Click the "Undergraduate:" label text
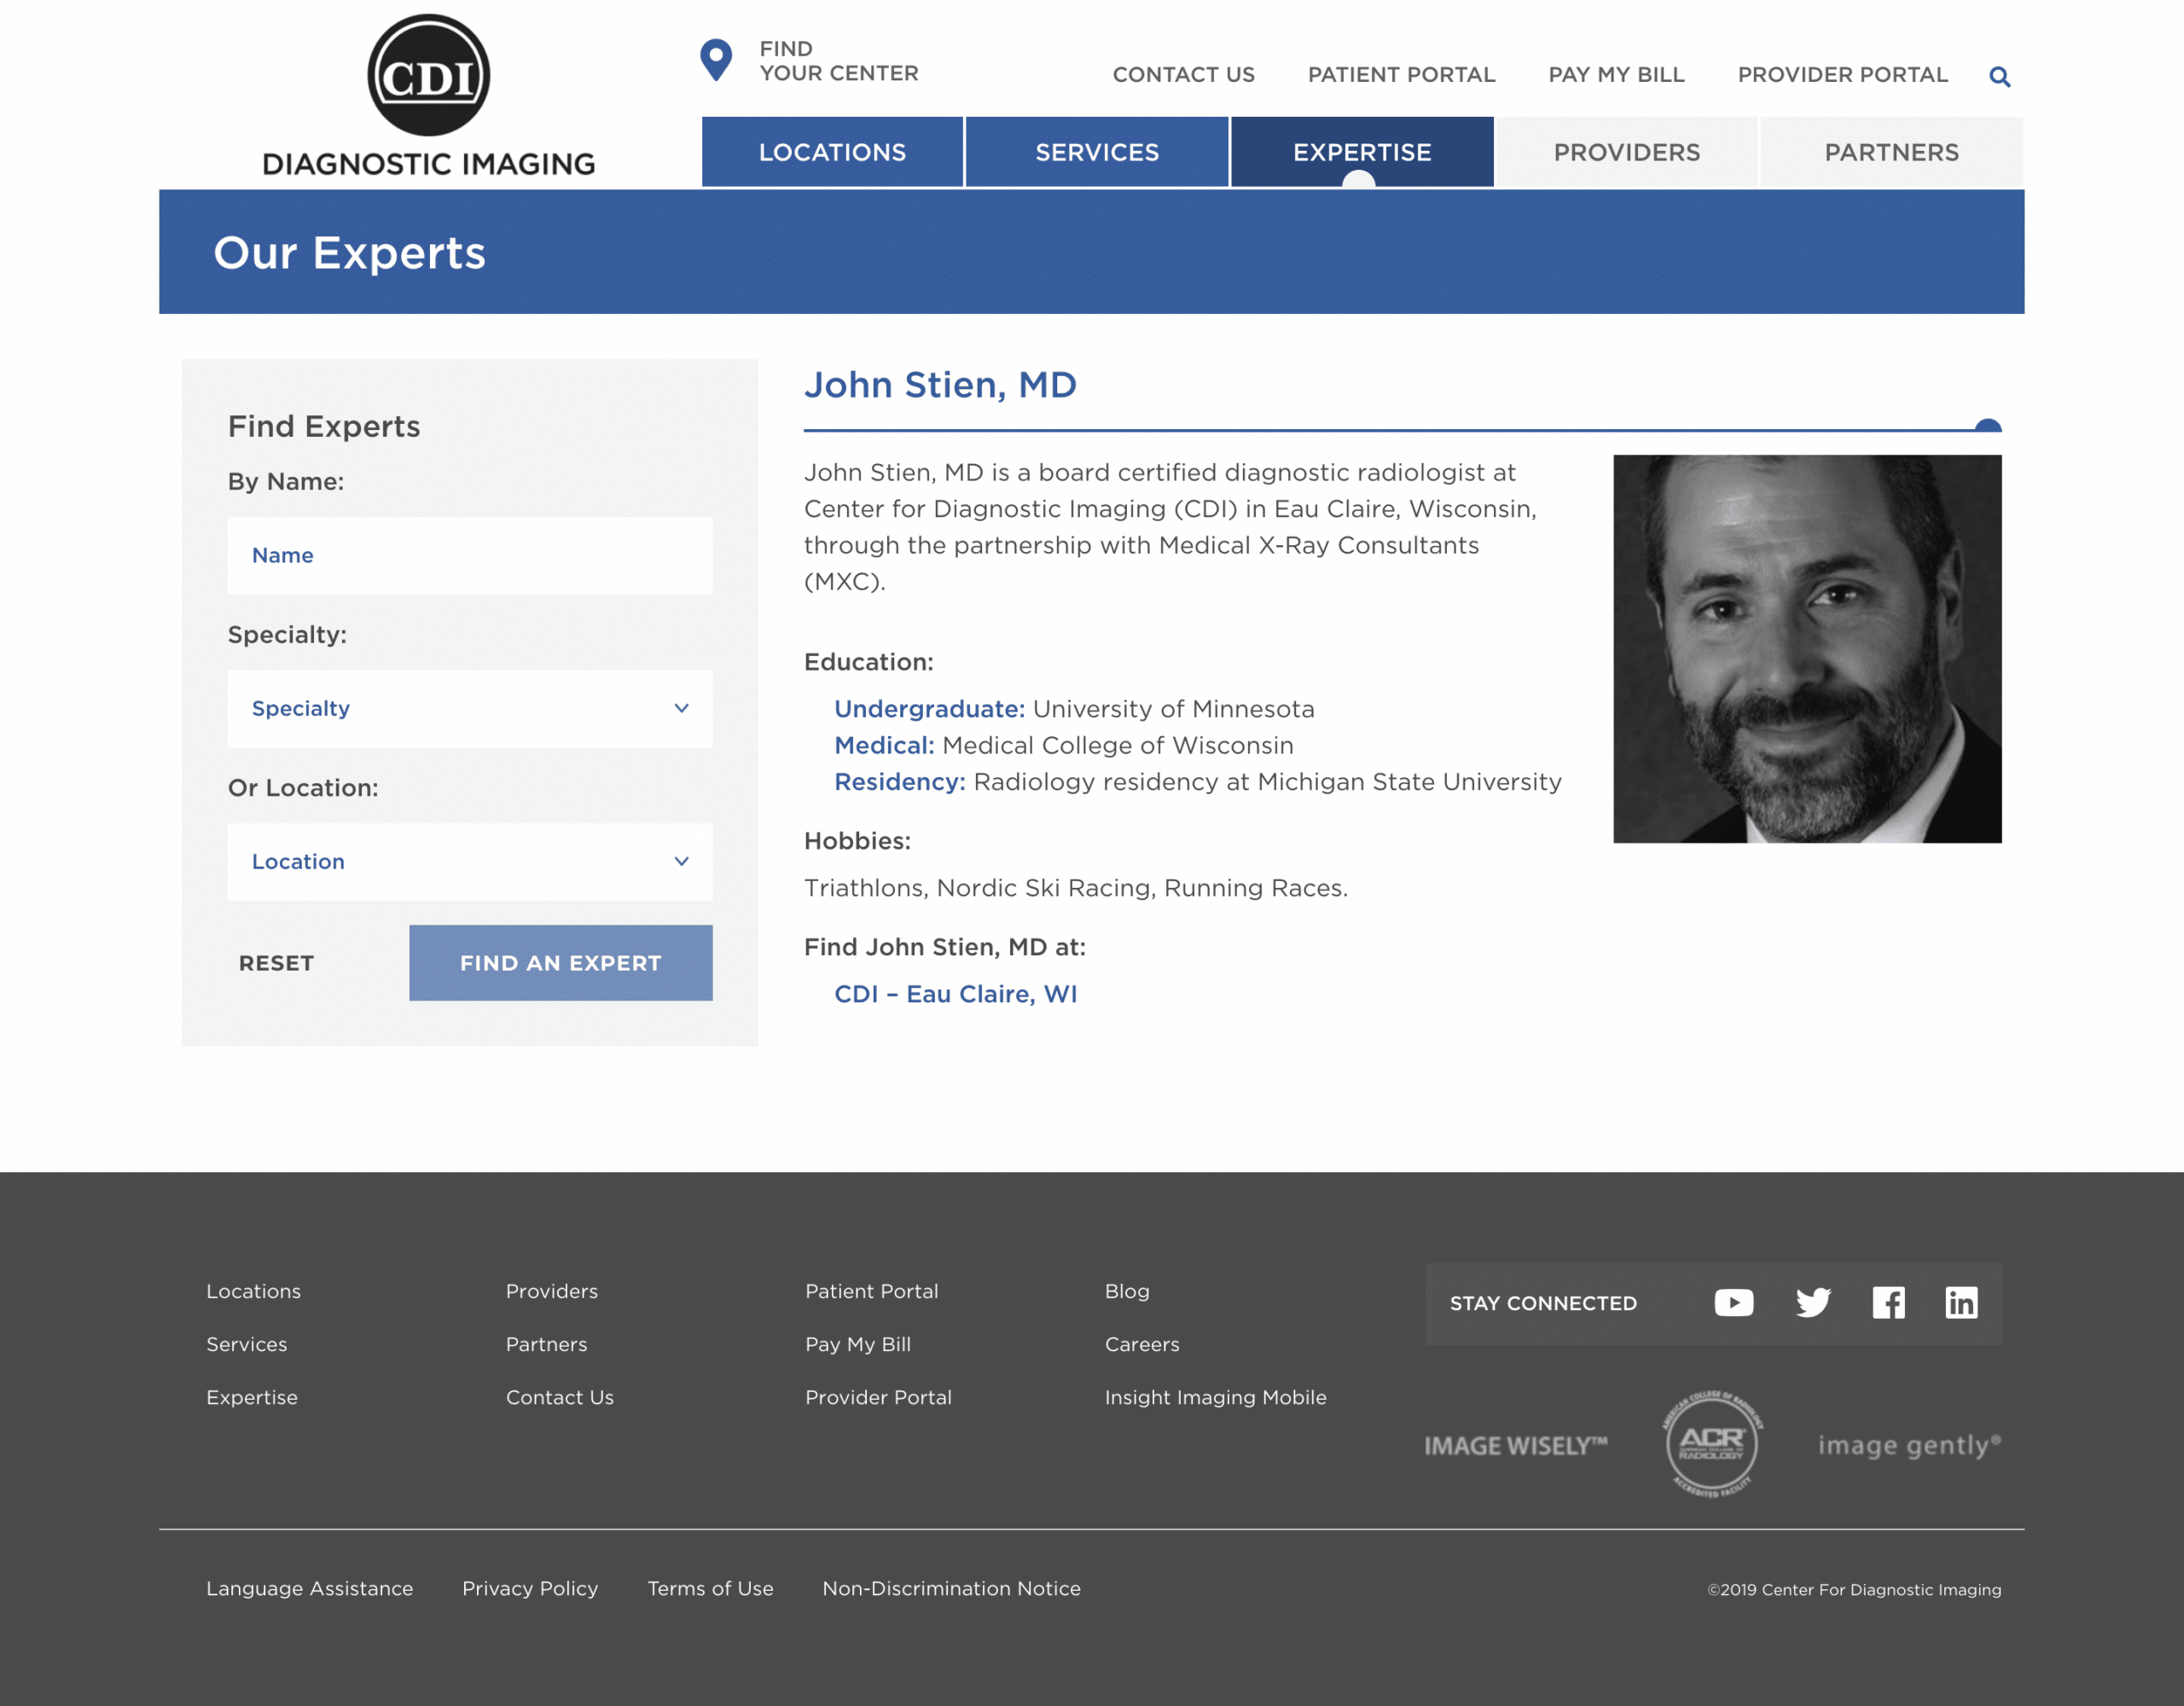Viewport: 2184px width, 1706px height. coord(929,708)
